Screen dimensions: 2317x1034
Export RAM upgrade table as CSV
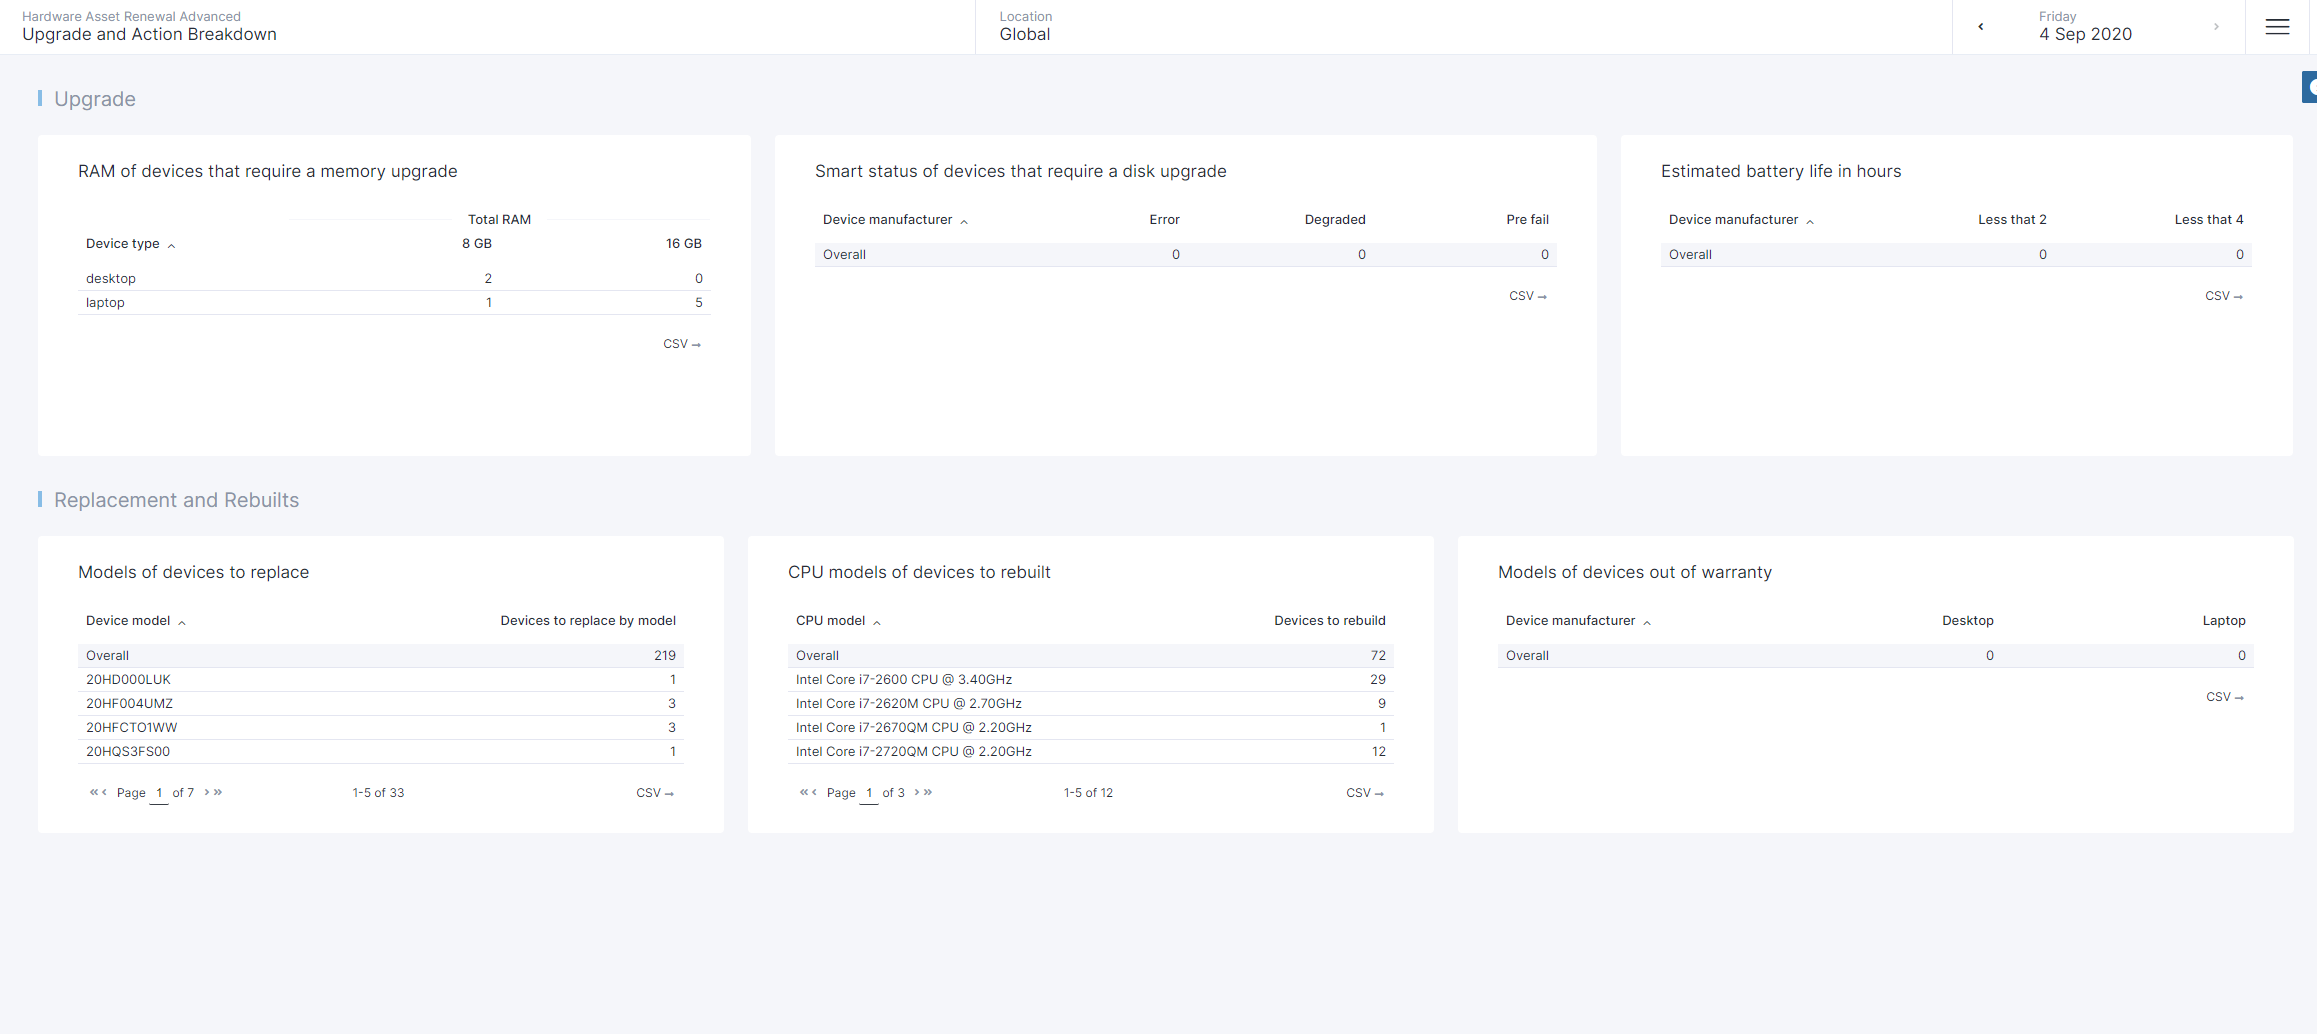pyautogui.click(x=681, y=344)
